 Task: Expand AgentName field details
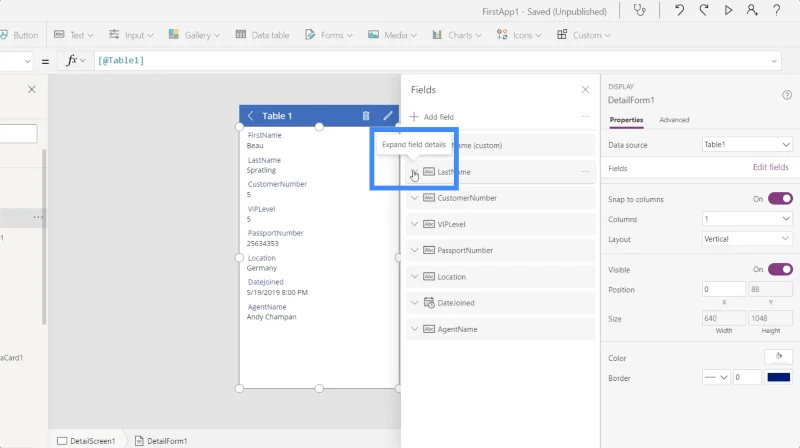[414, 329]
